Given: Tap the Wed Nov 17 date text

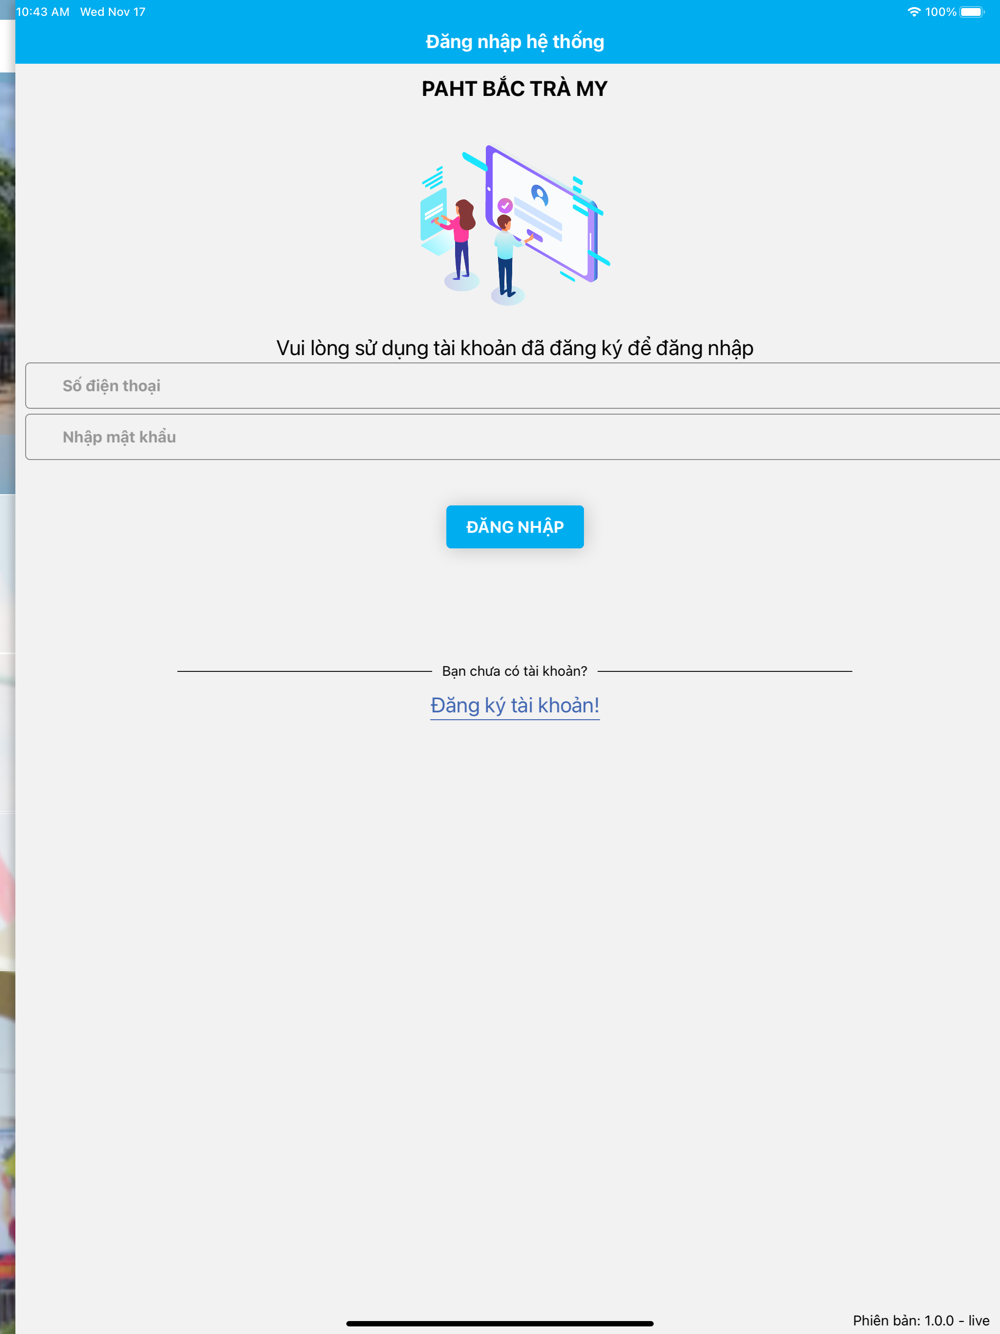Looking at the screenshot, I should (x=113, y=12).
